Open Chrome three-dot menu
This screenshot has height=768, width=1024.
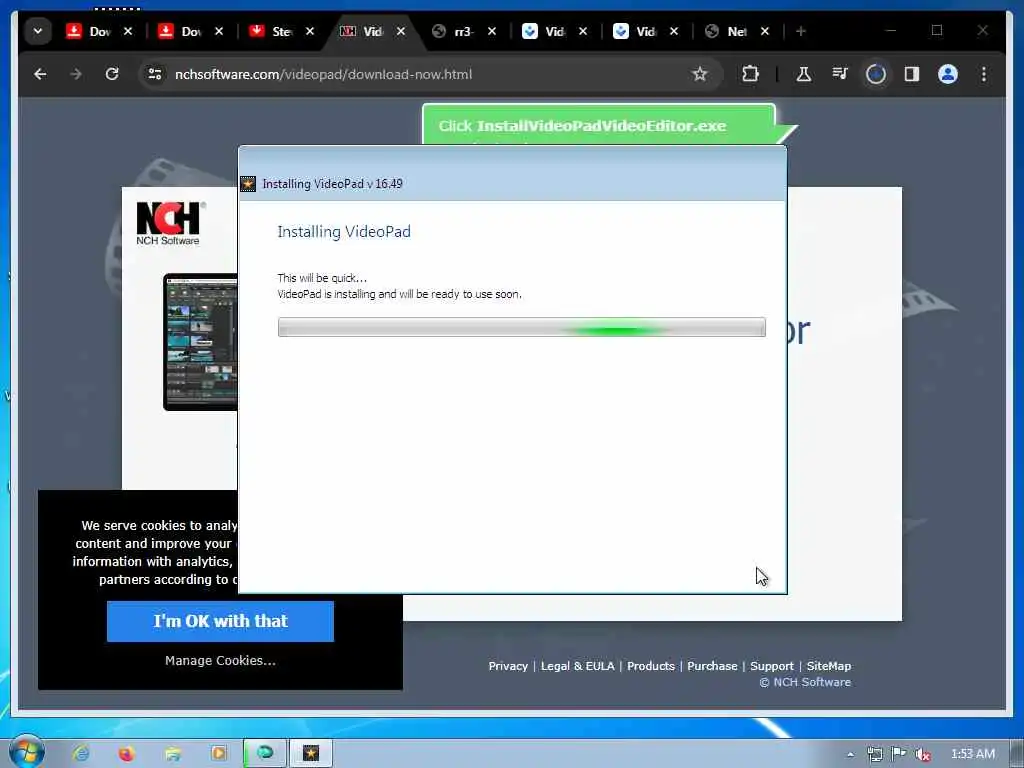(984, 74)
